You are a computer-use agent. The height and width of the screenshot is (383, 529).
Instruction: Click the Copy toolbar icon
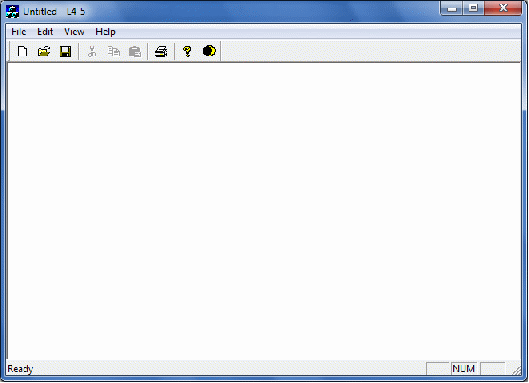(x=114, y=51)
